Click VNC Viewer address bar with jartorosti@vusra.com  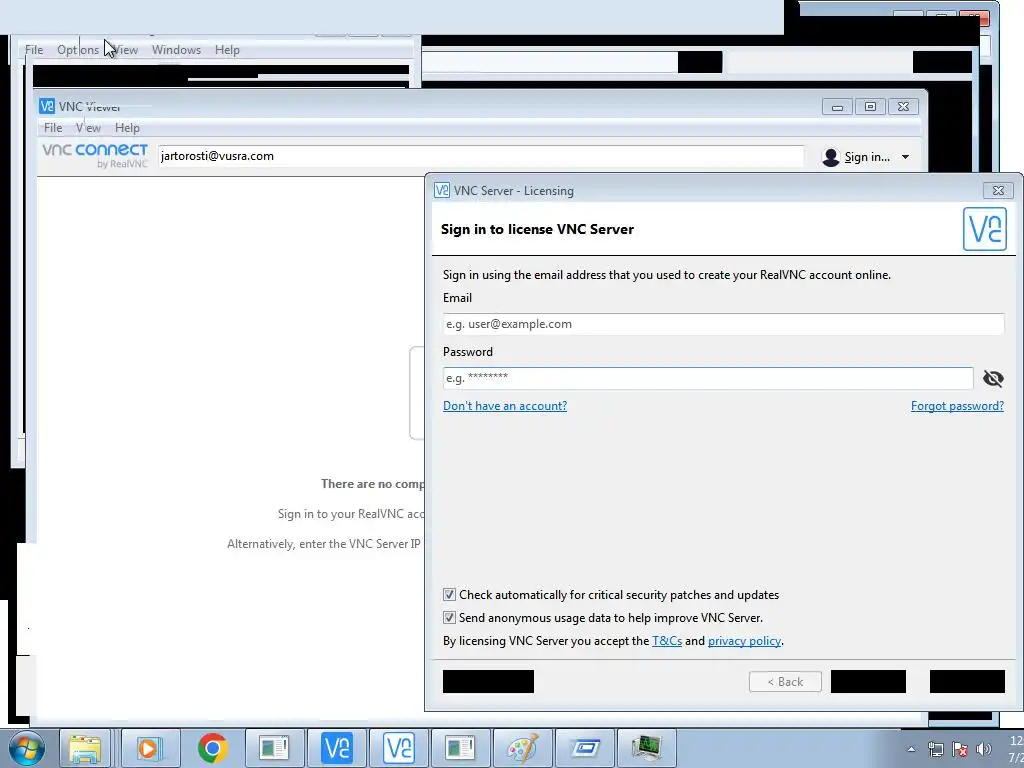[481, 156]
